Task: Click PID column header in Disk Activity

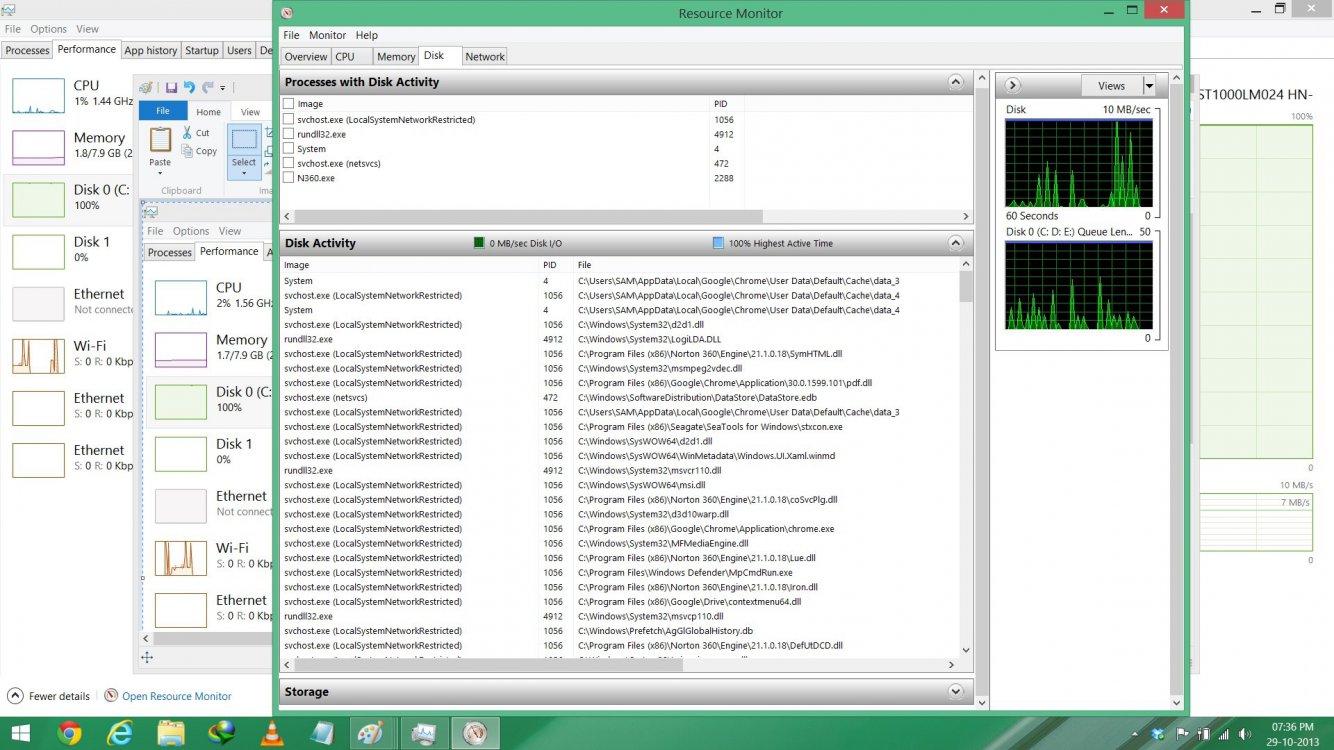Action: click(549, 265)
